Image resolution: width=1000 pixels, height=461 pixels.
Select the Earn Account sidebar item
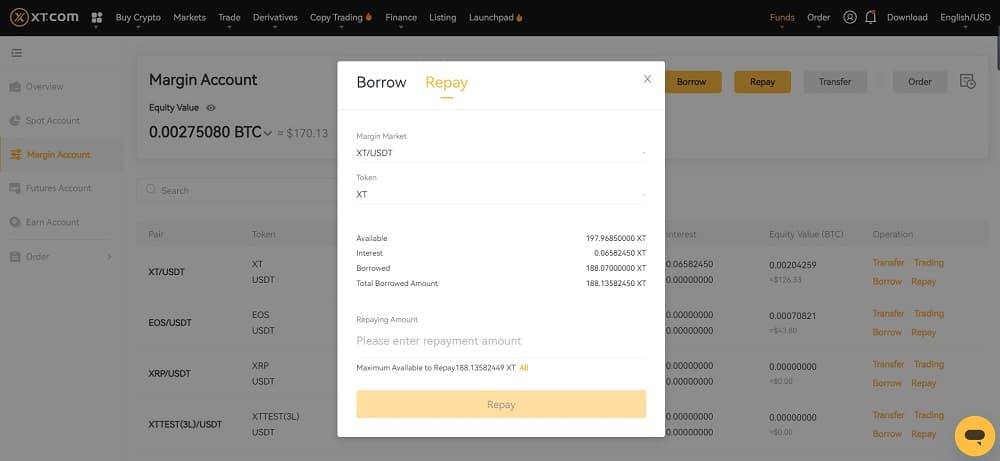pos(62,222)
